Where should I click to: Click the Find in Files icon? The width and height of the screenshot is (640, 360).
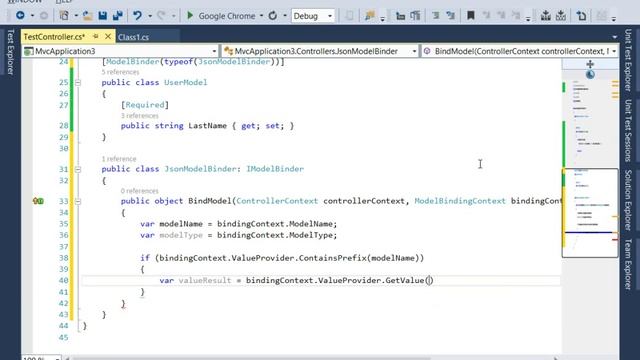tap(370, 16)
